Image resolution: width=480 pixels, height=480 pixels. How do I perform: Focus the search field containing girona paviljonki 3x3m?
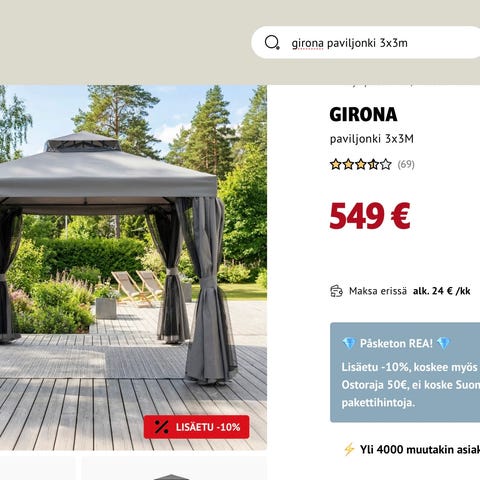tap(366, 43)
